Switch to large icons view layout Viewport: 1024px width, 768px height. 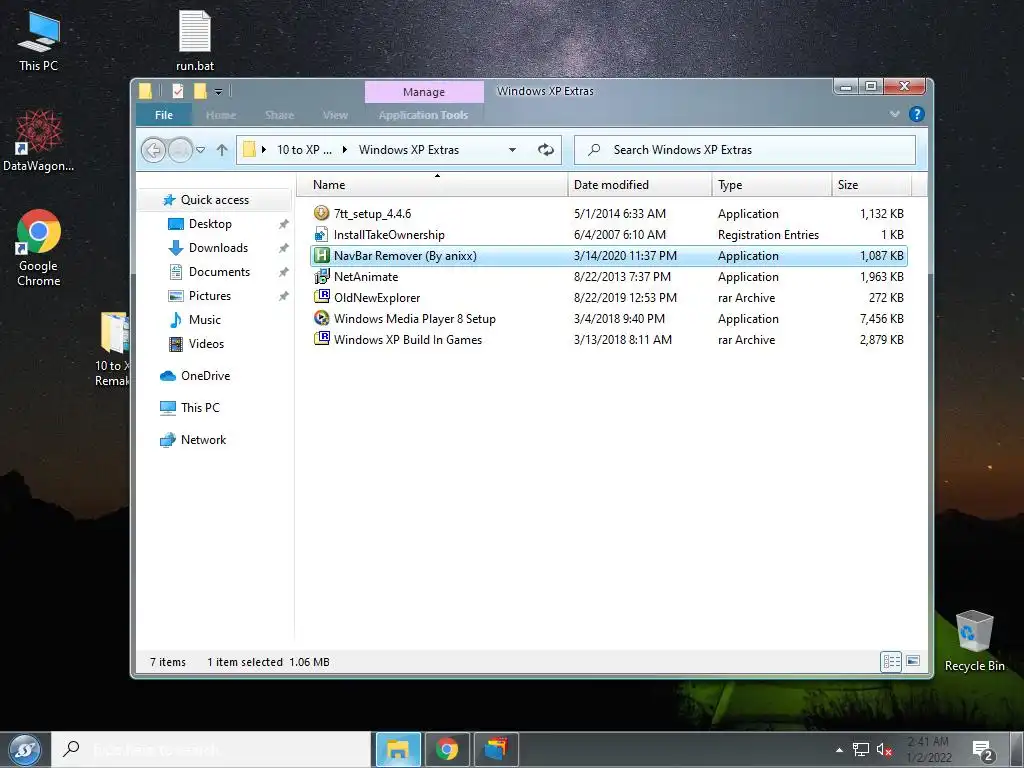913,662
